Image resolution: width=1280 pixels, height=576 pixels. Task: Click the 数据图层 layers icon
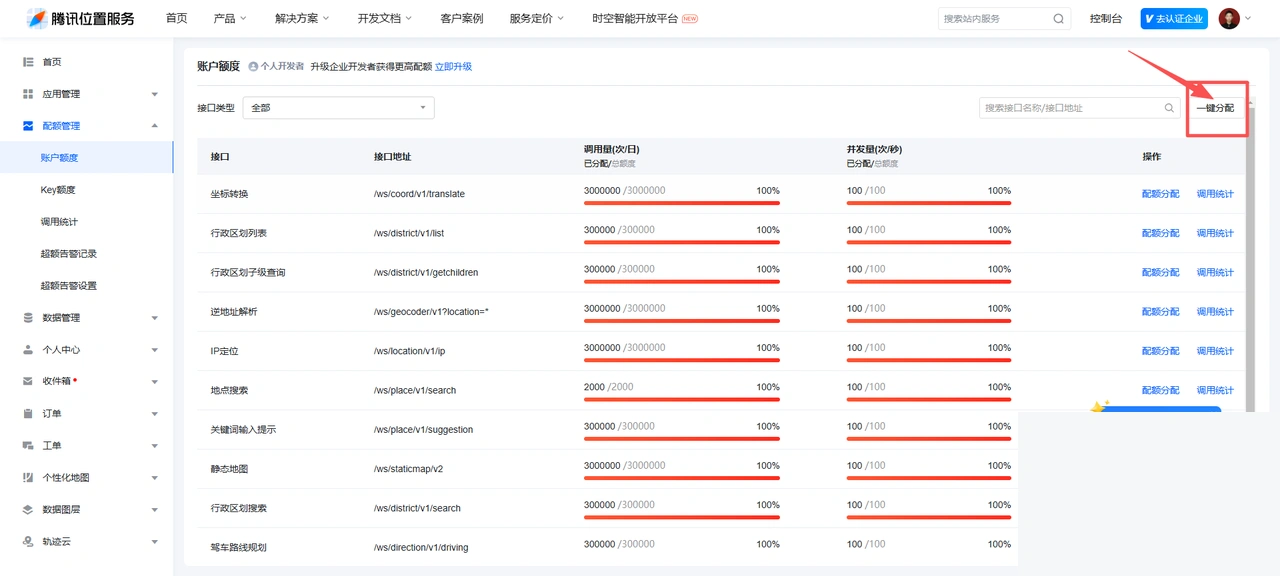pyautogui.click(x=28, y=510)
